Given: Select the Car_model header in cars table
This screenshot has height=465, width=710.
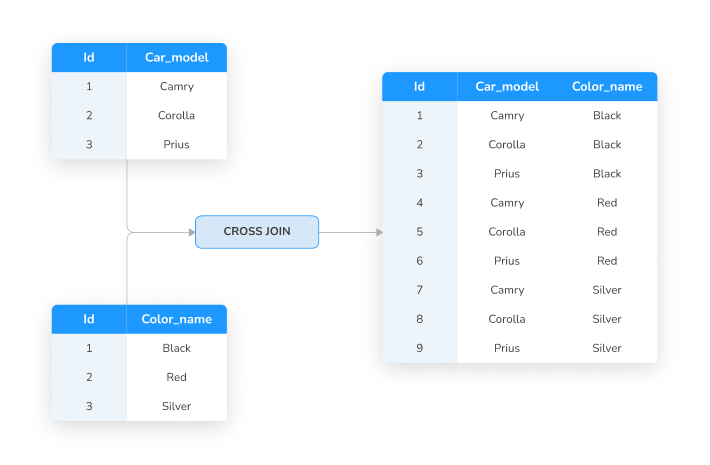Looking at the screenshot, I should (177, 58).
